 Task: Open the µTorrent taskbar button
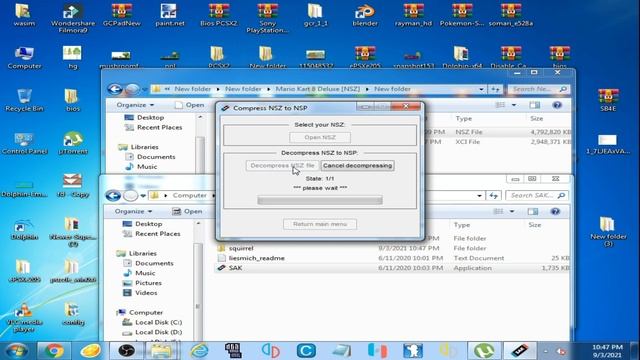click(484, 351)
